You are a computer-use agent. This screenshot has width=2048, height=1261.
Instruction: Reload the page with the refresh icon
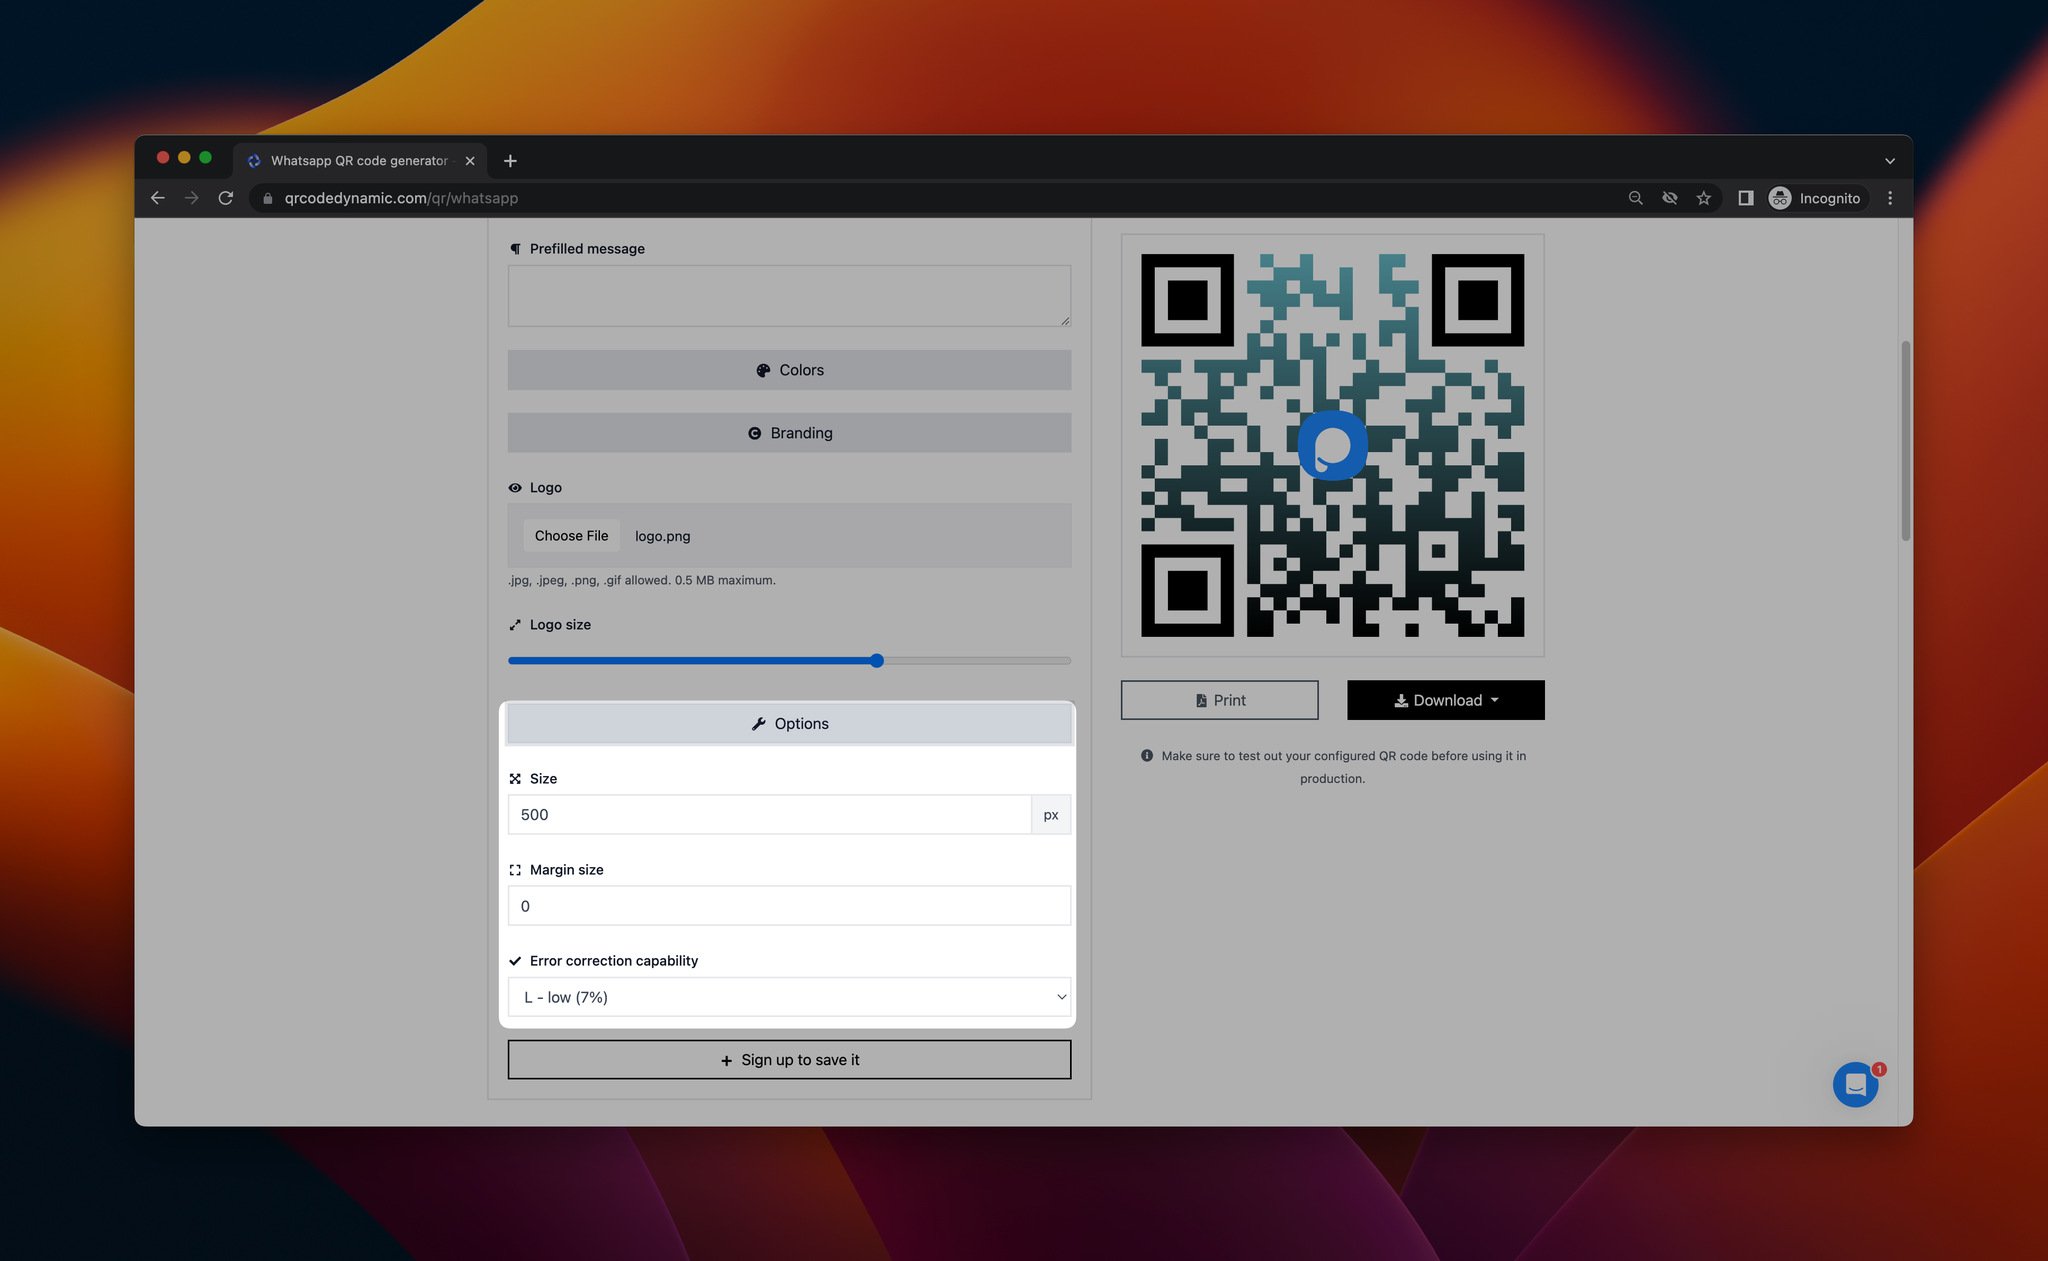[x=226, y=198]
